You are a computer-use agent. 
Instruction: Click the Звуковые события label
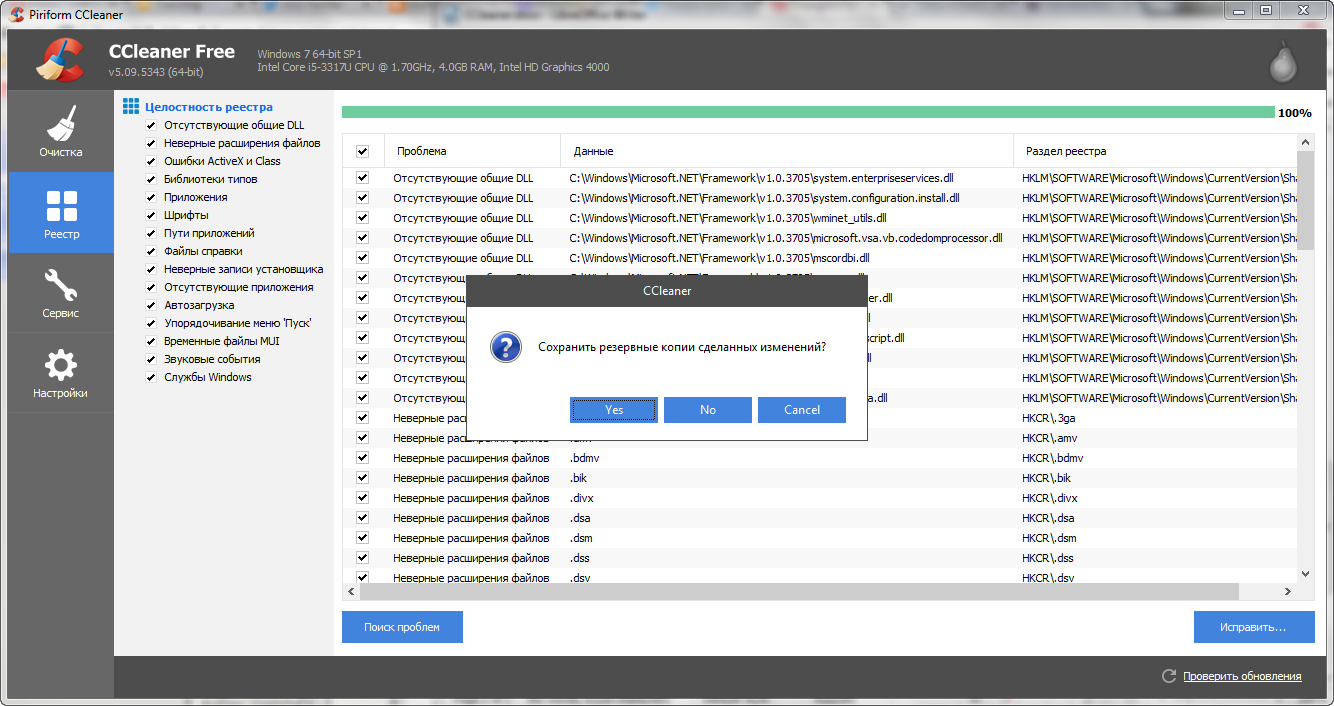(212, 359)
